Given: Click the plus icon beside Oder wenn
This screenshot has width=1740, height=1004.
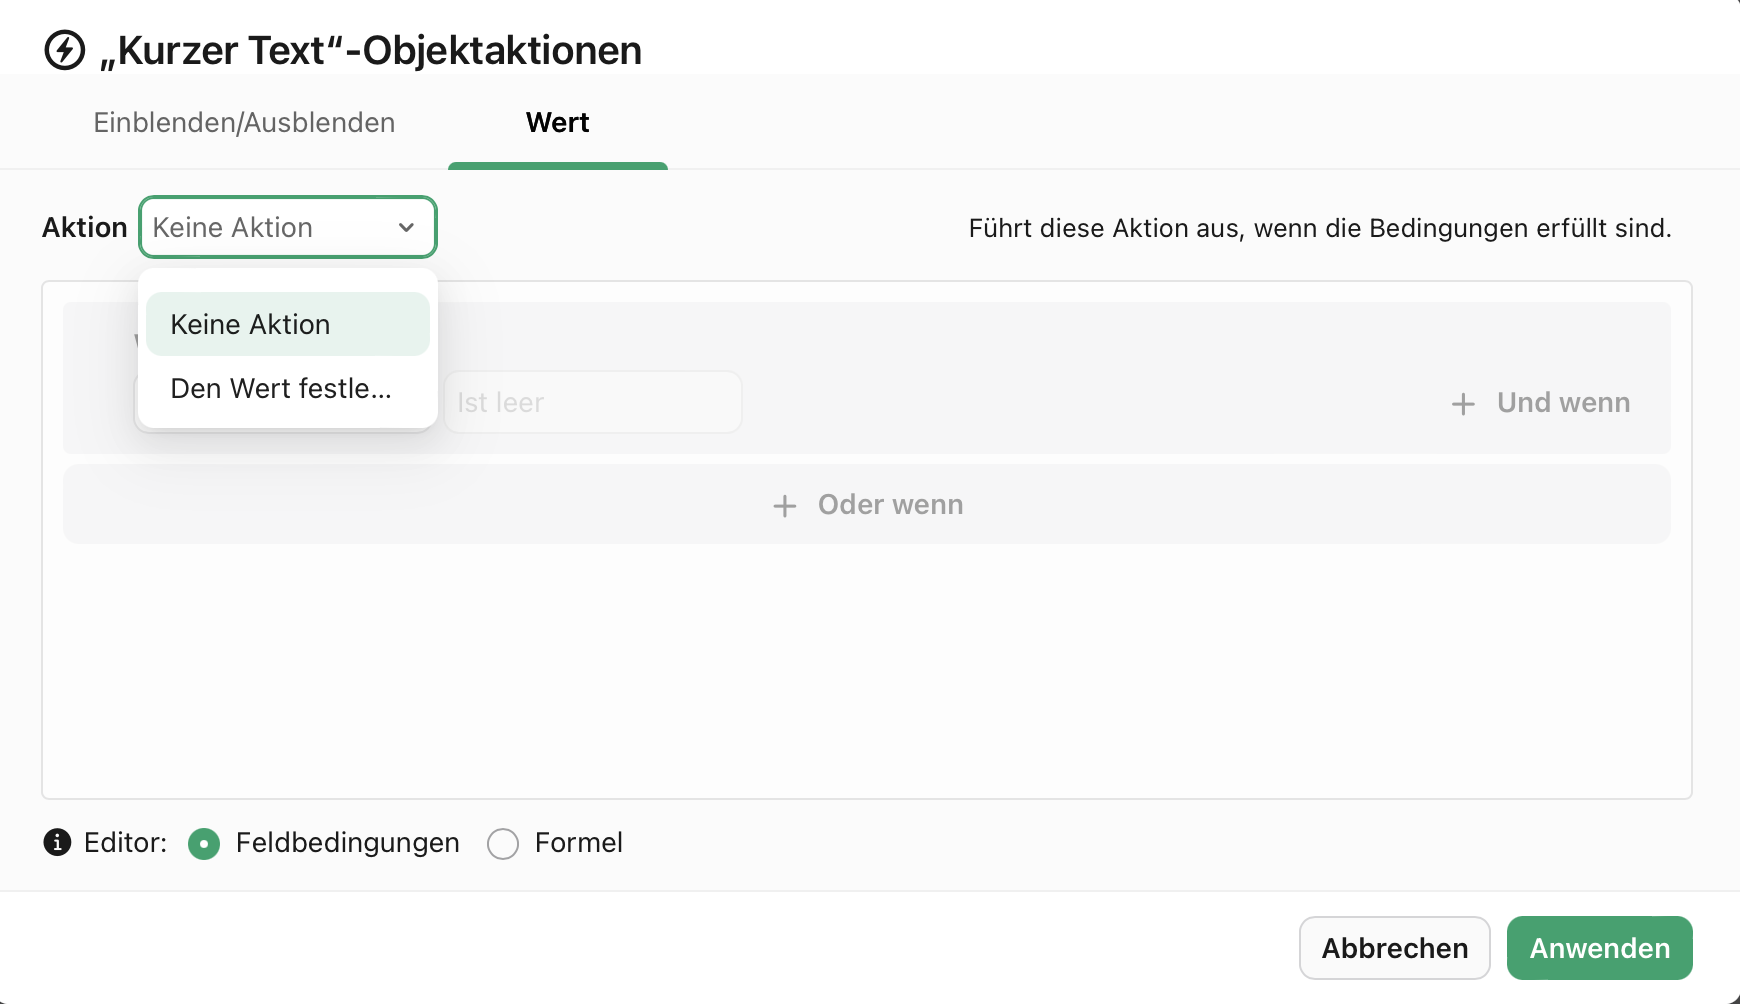Looking at the screenshot, I should click(784, 505).
